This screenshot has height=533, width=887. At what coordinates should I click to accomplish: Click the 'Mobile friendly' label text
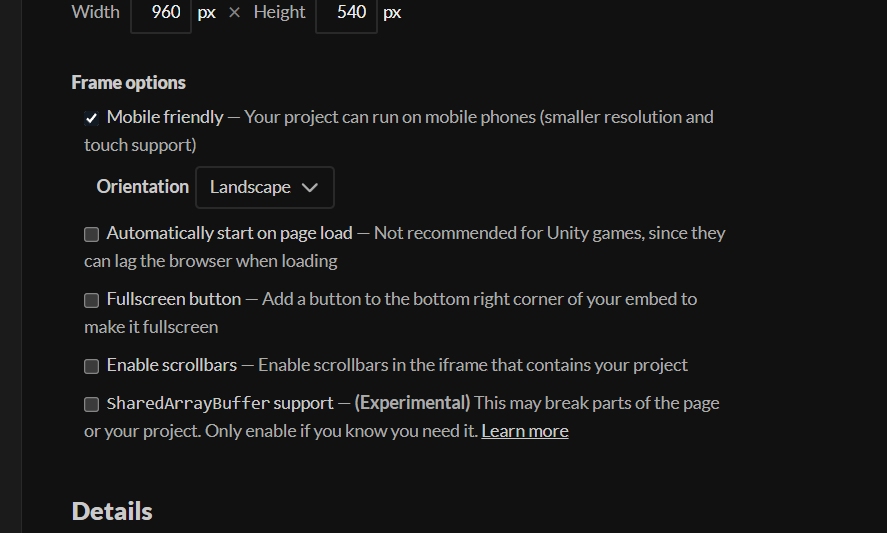point(165,117)
